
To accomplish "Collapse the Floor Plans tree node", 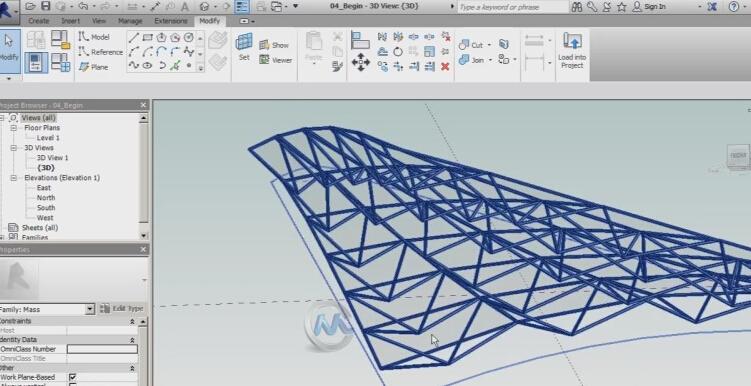I will (13, 128).
